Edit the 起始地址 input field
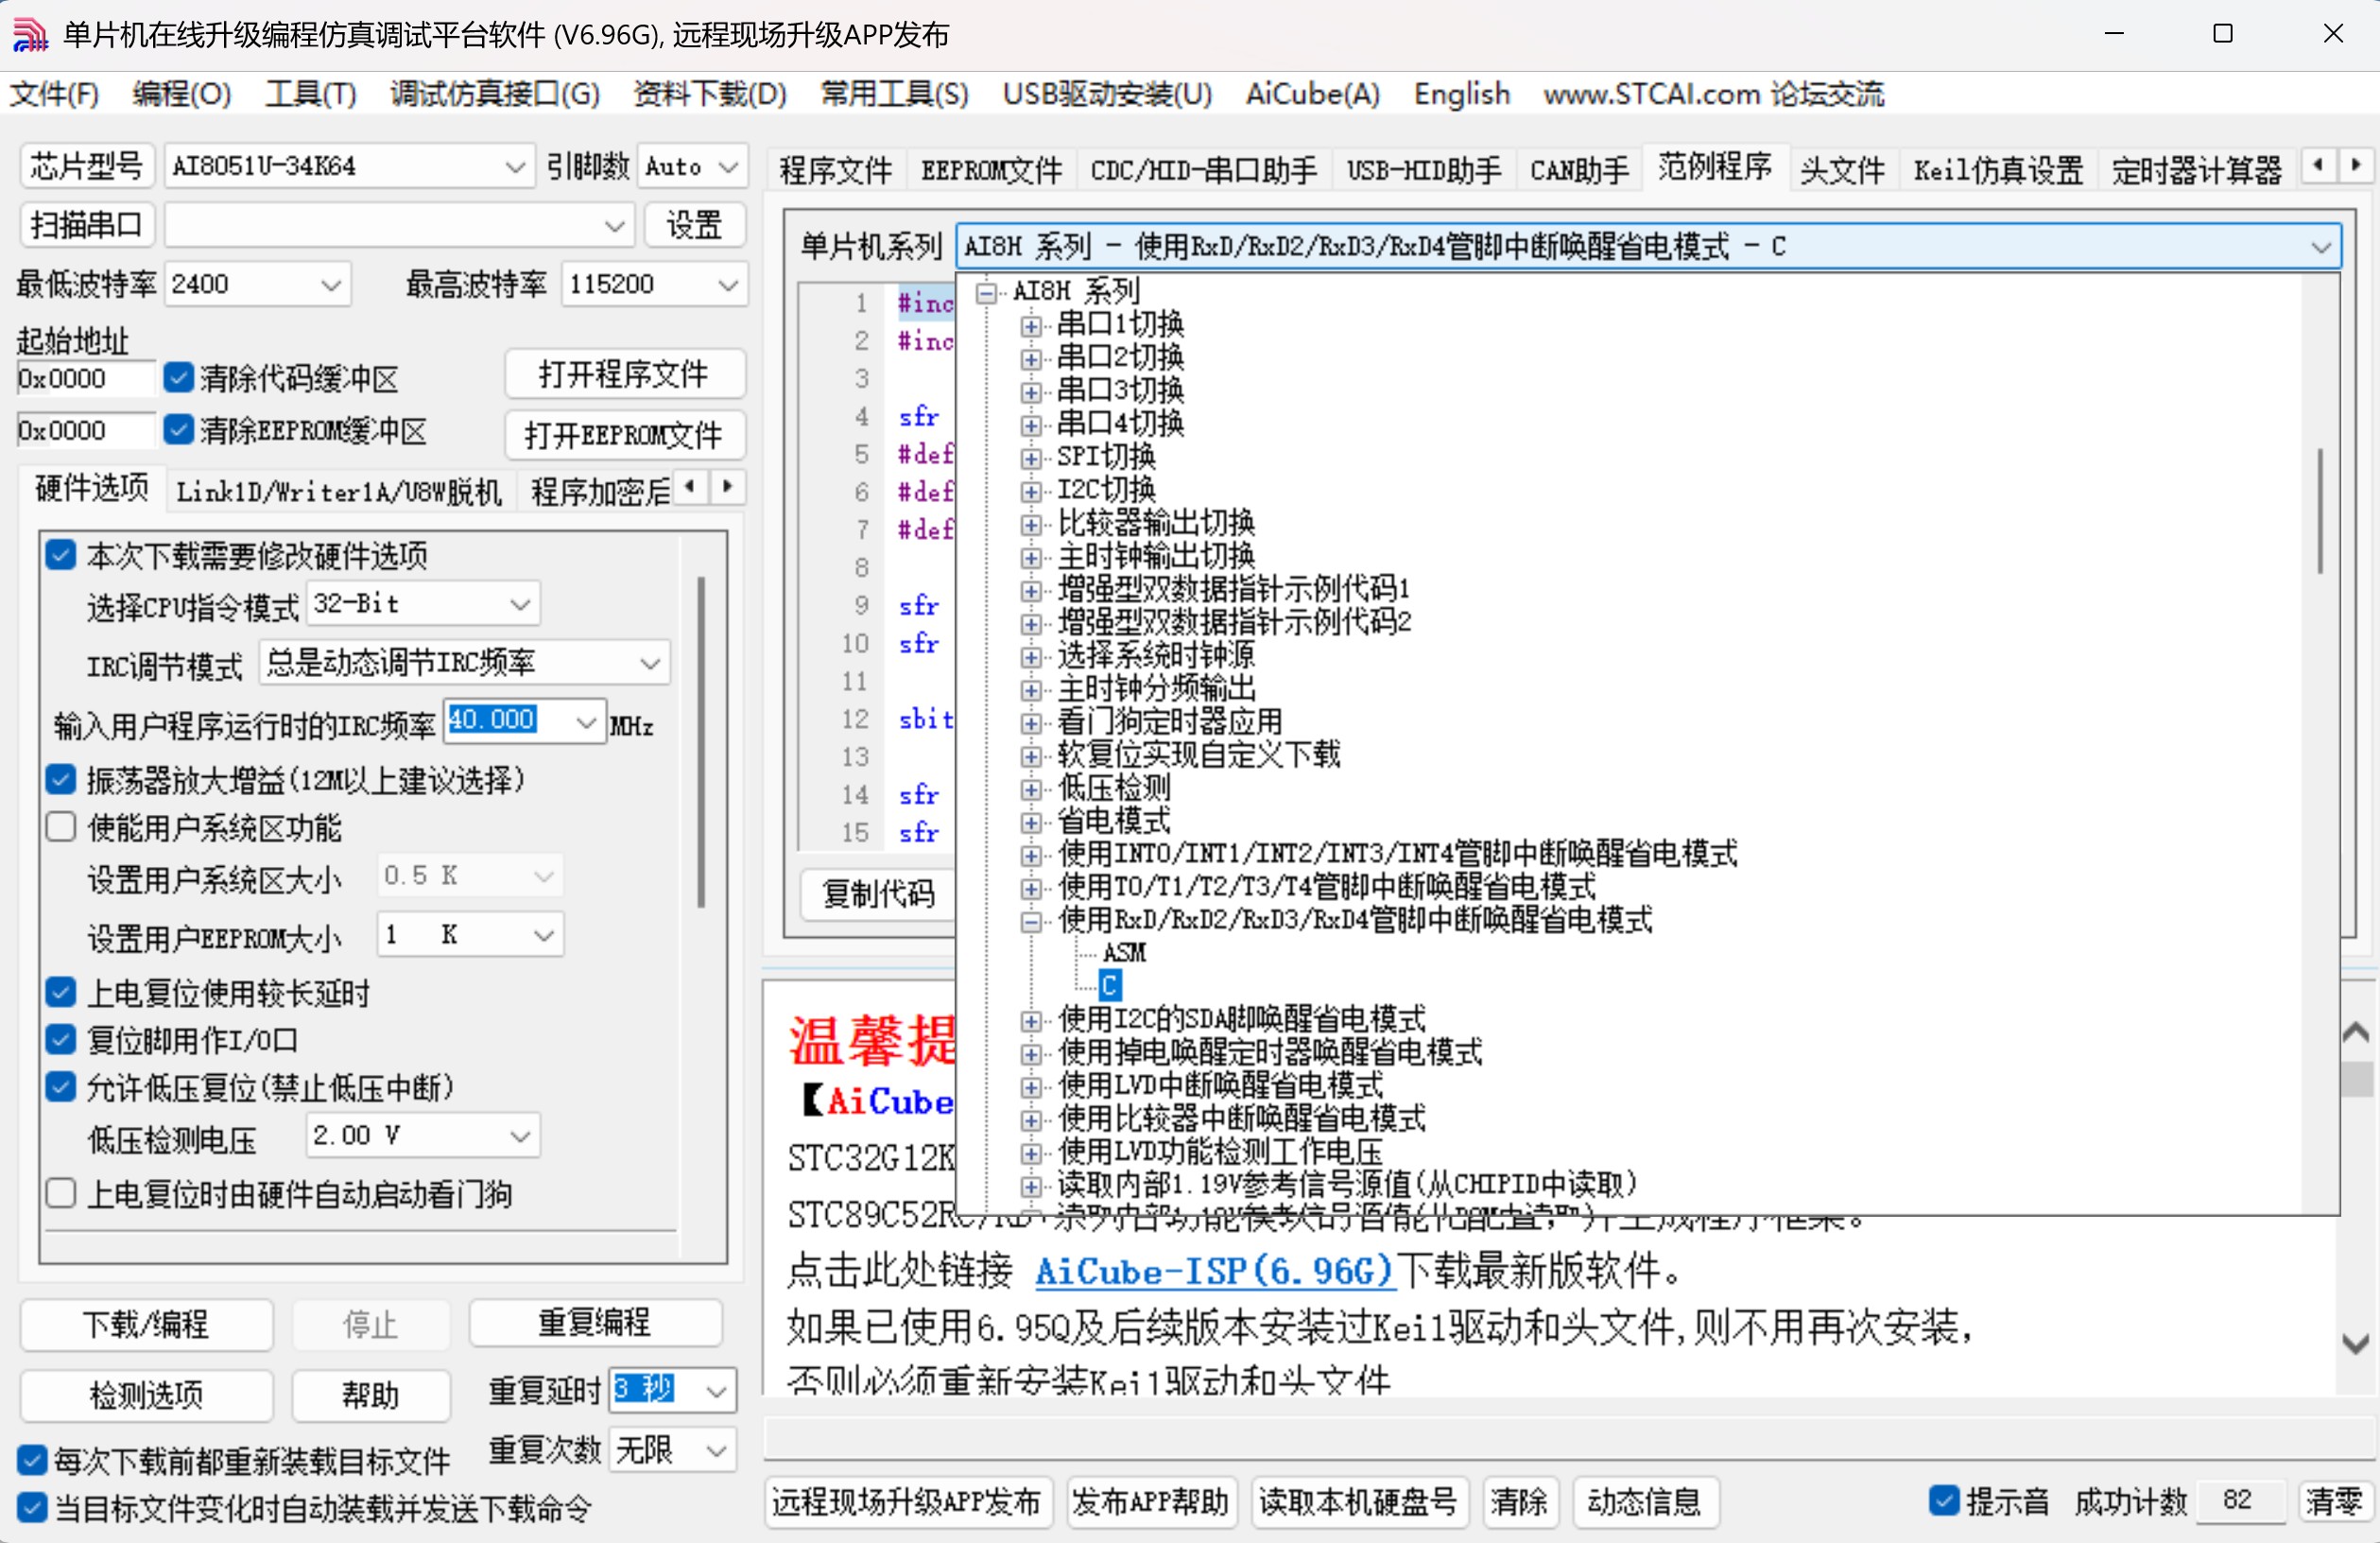This screenshot has width=2380, height=1543. pos(83,377)
